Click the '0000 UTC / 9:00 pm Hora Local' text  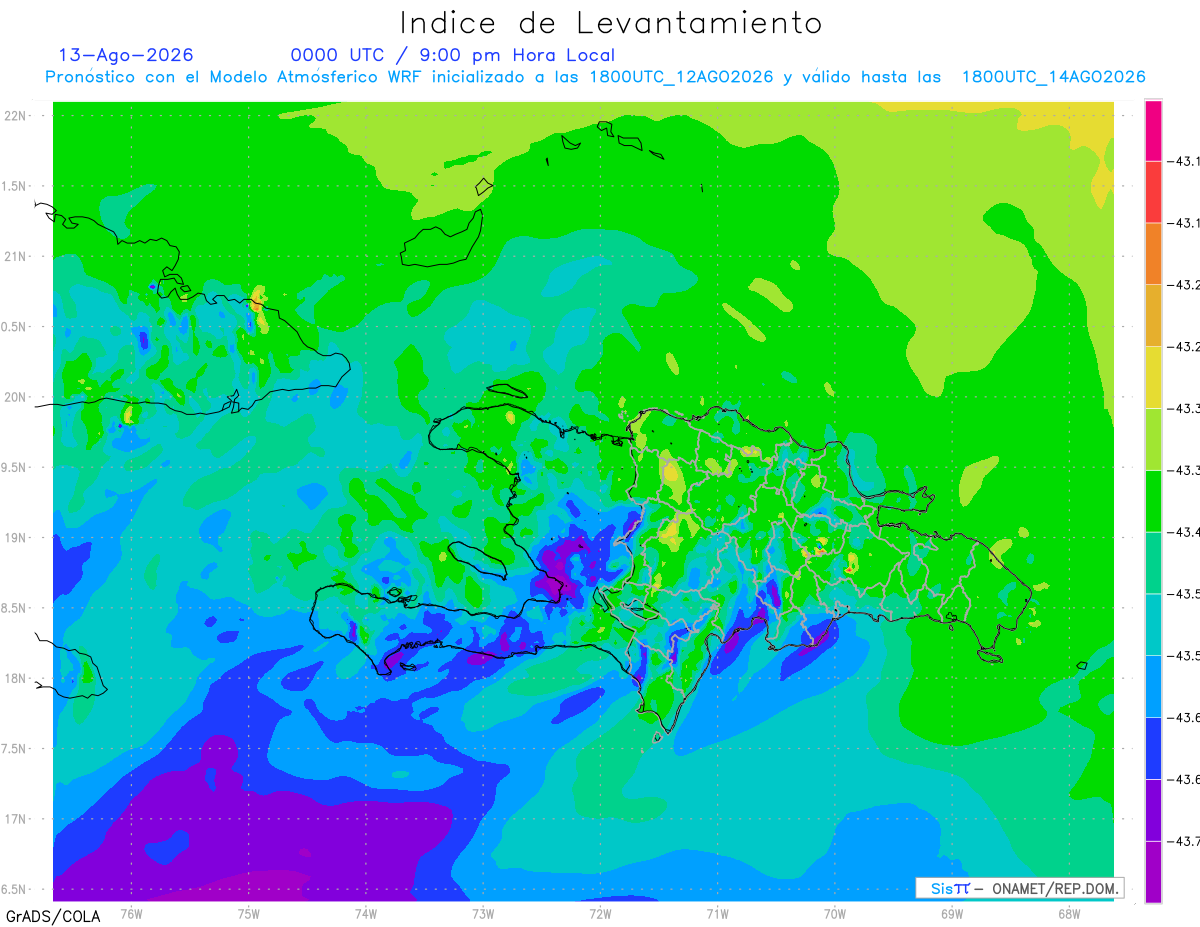click(x=453, y=55)
